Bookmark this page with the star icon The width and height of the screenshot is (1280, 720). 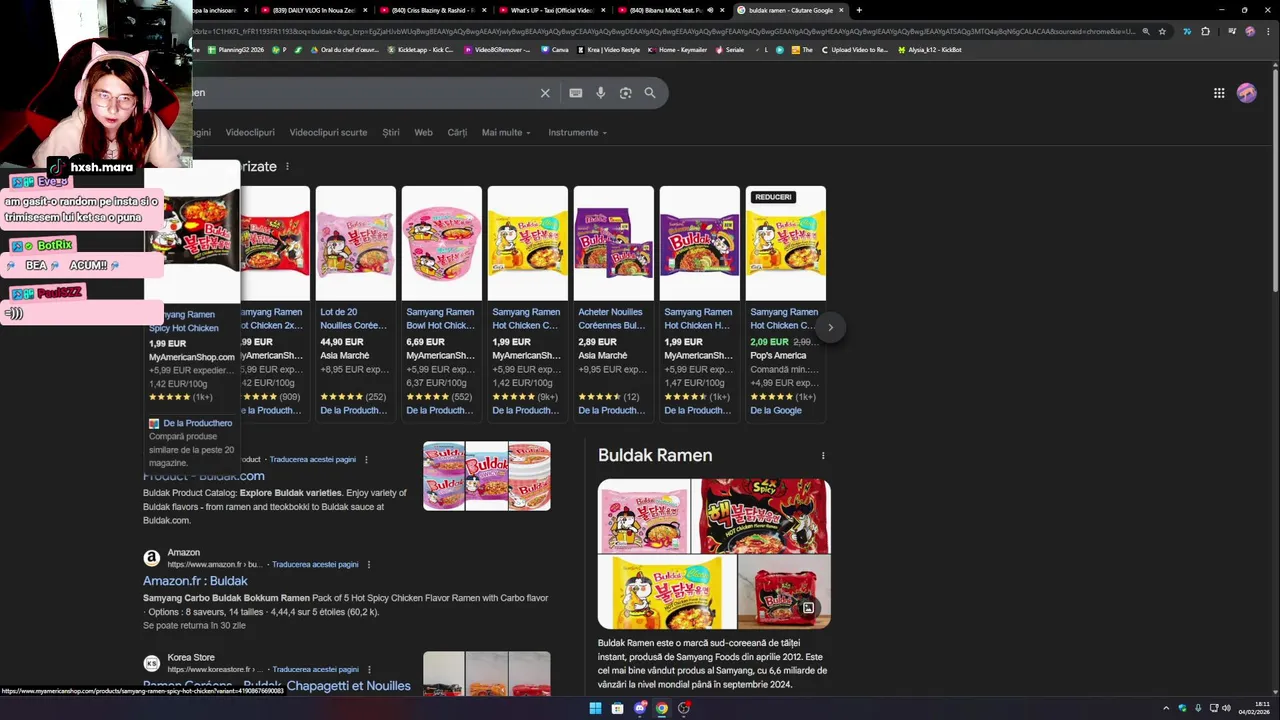[x=1162, y=31]
